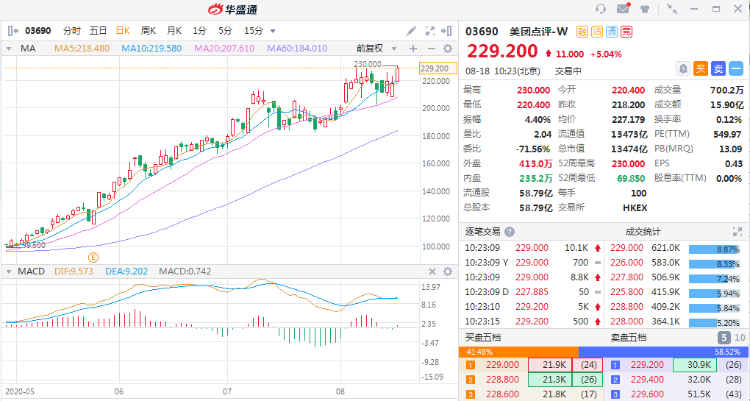Image resolution: width=750 pixels, height=401 pixels.
Task: Click the MA5:218.480 legend label
Action: (x=82, y=49)
